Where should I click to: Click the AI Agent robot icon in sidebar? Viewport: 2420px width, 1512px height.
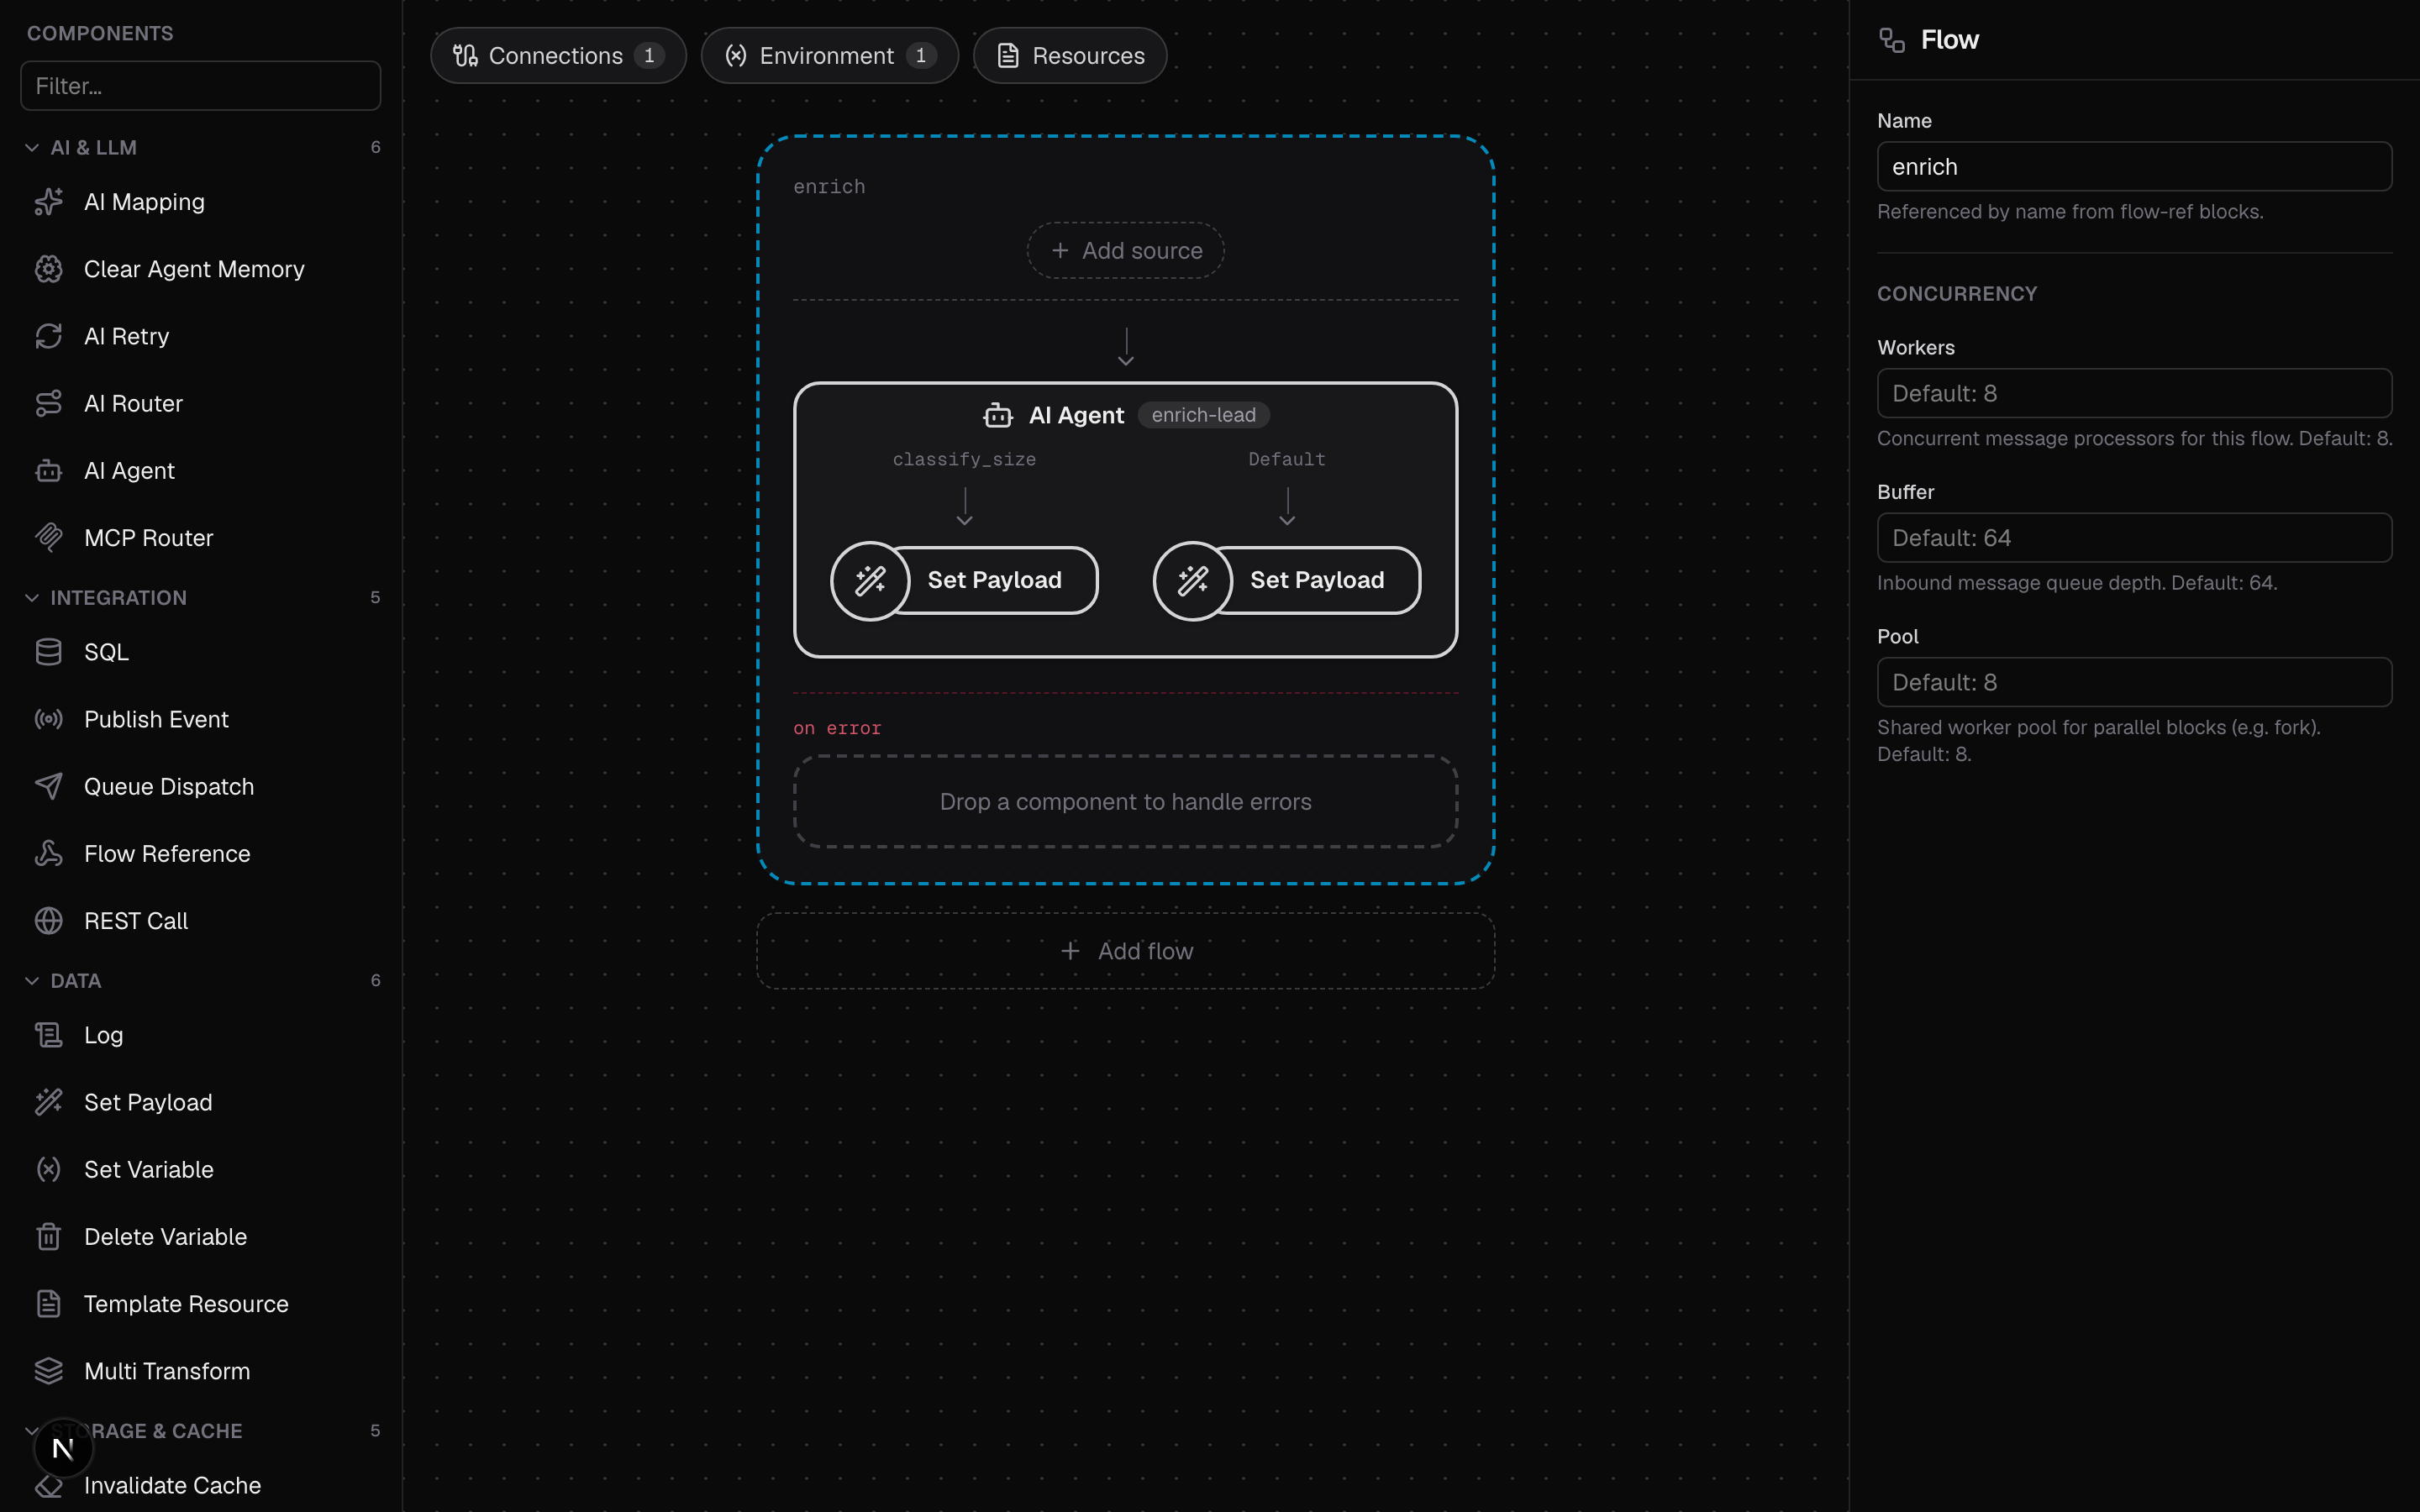[x=48, y=470]
